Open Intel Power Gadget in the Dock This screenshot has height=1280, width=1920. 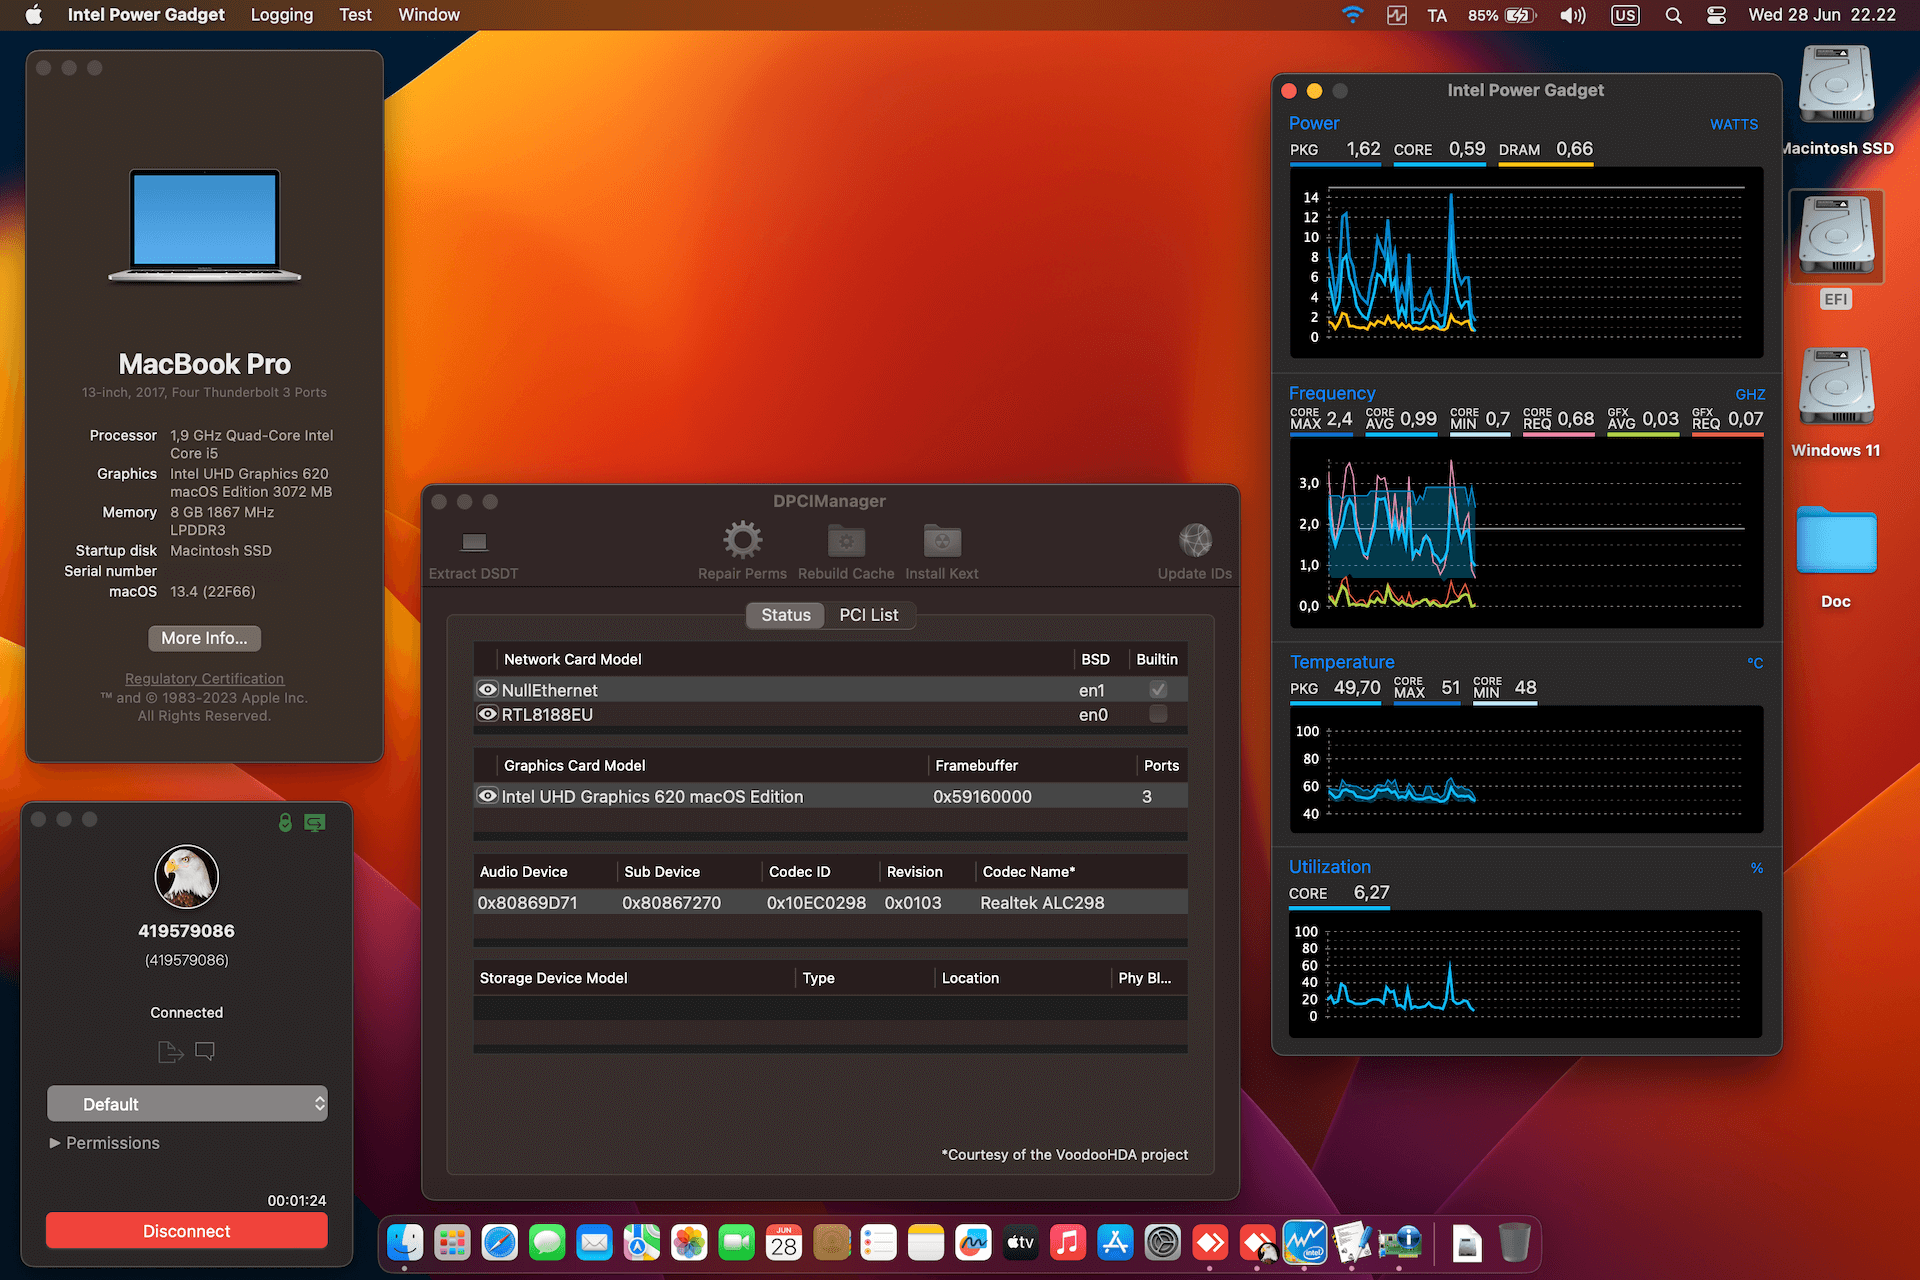[x=1304, y=1243]
